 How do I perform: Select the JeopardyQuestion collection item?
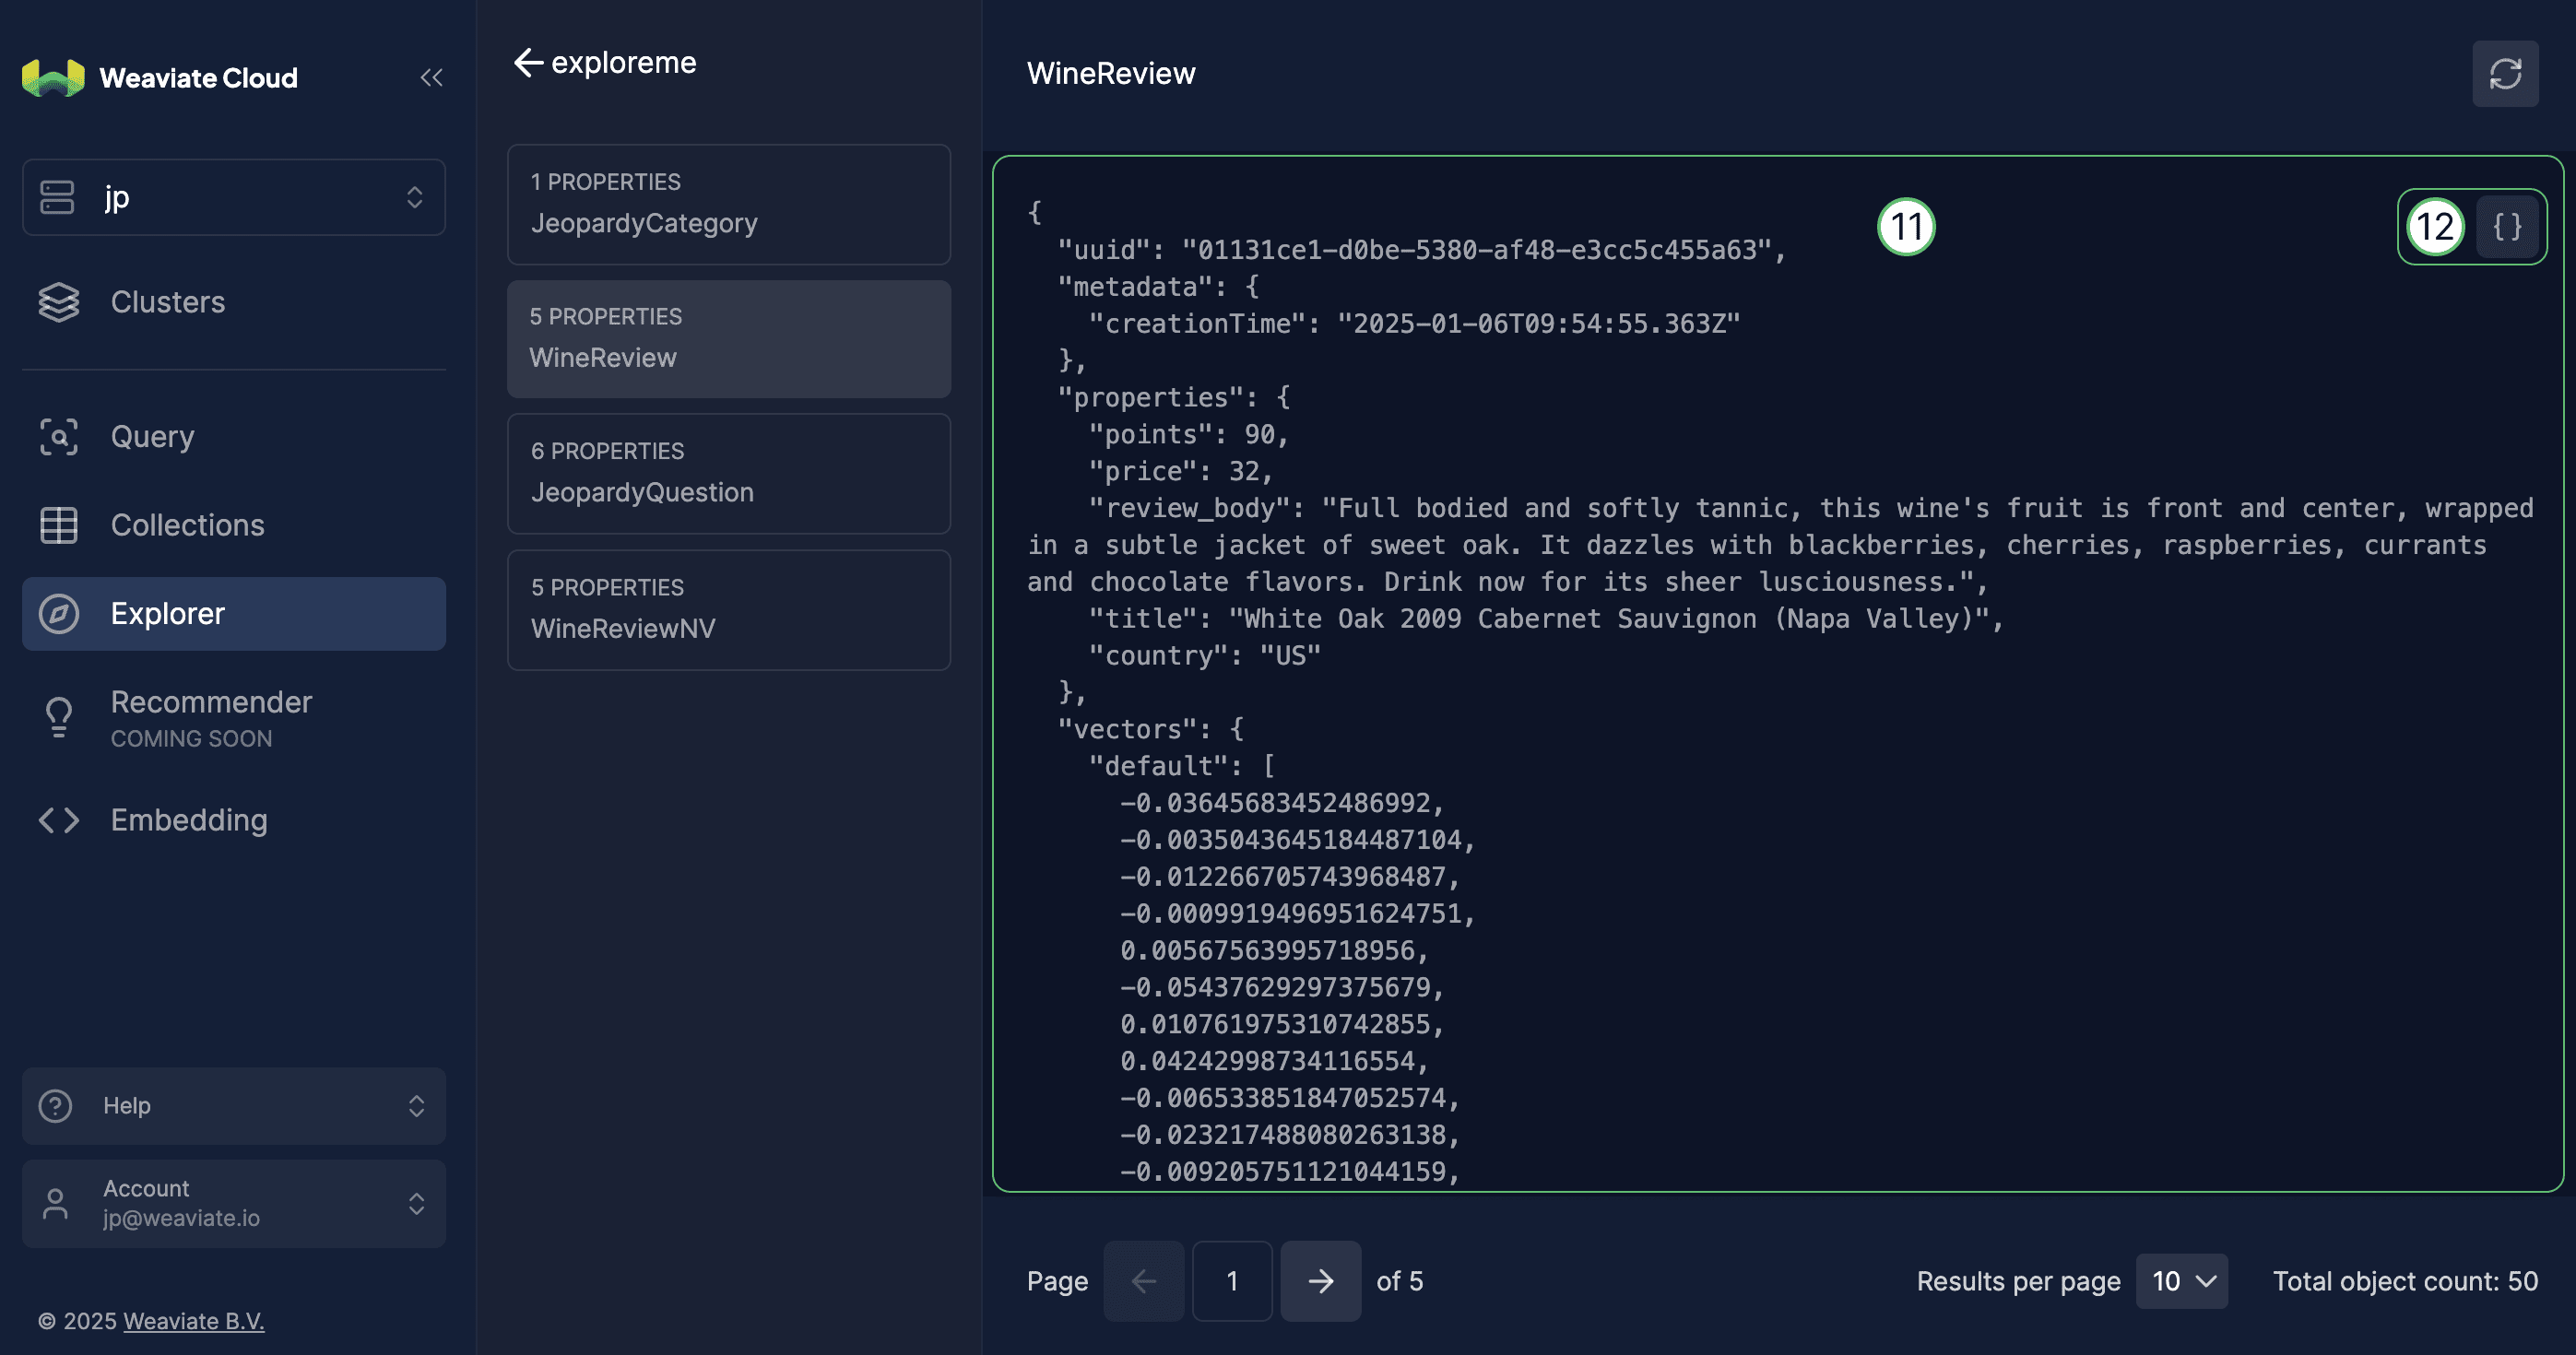pos(727,473)
